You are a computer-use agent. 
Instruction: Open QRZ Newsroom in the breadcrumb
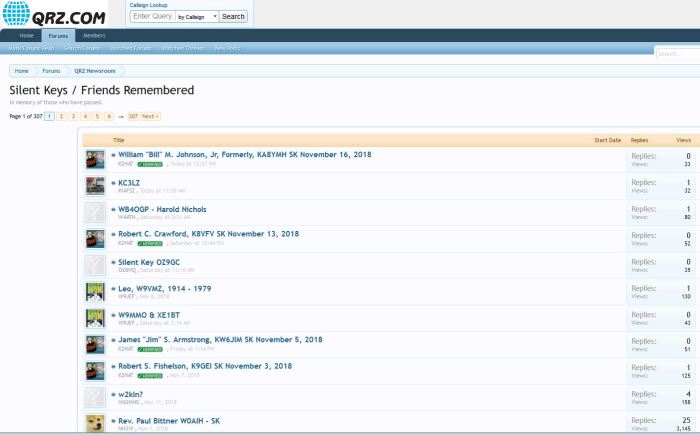94,71
